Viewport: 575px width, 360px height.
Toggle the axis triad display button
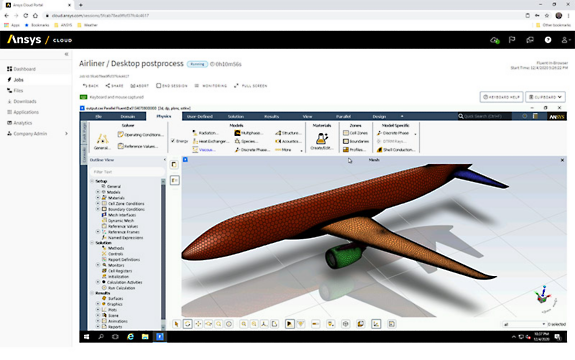click(376, 324)
